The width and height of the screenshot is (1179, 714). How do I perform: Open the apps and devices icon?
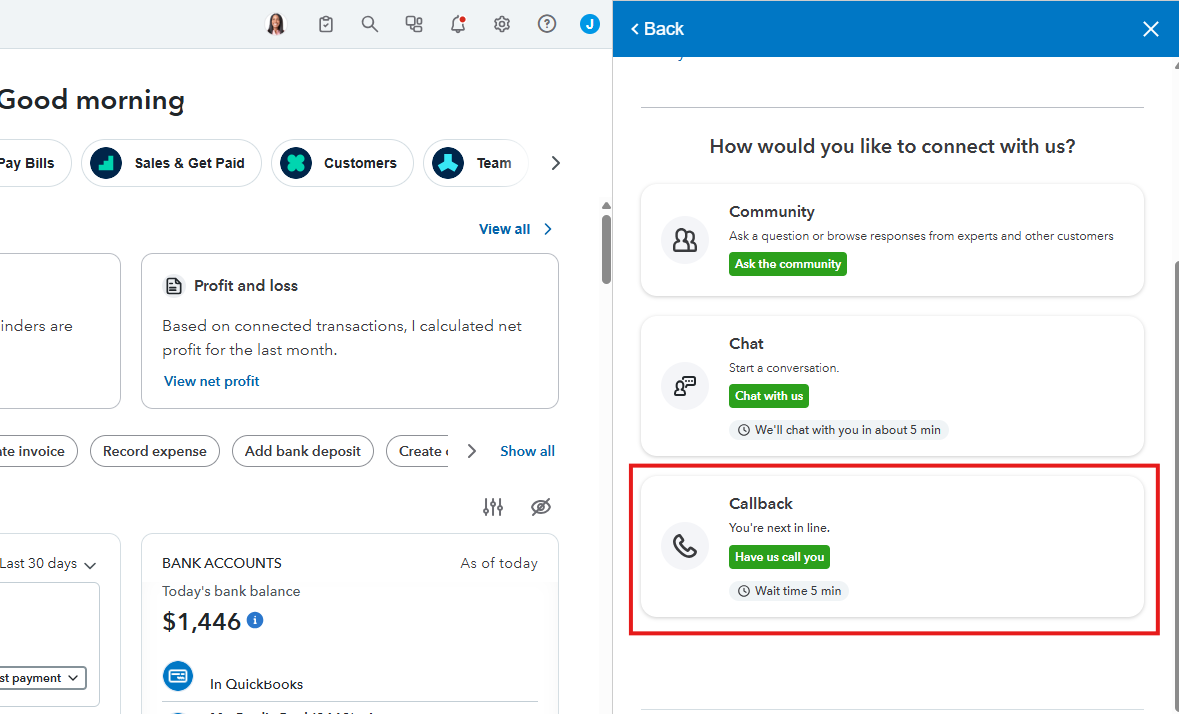414,25
